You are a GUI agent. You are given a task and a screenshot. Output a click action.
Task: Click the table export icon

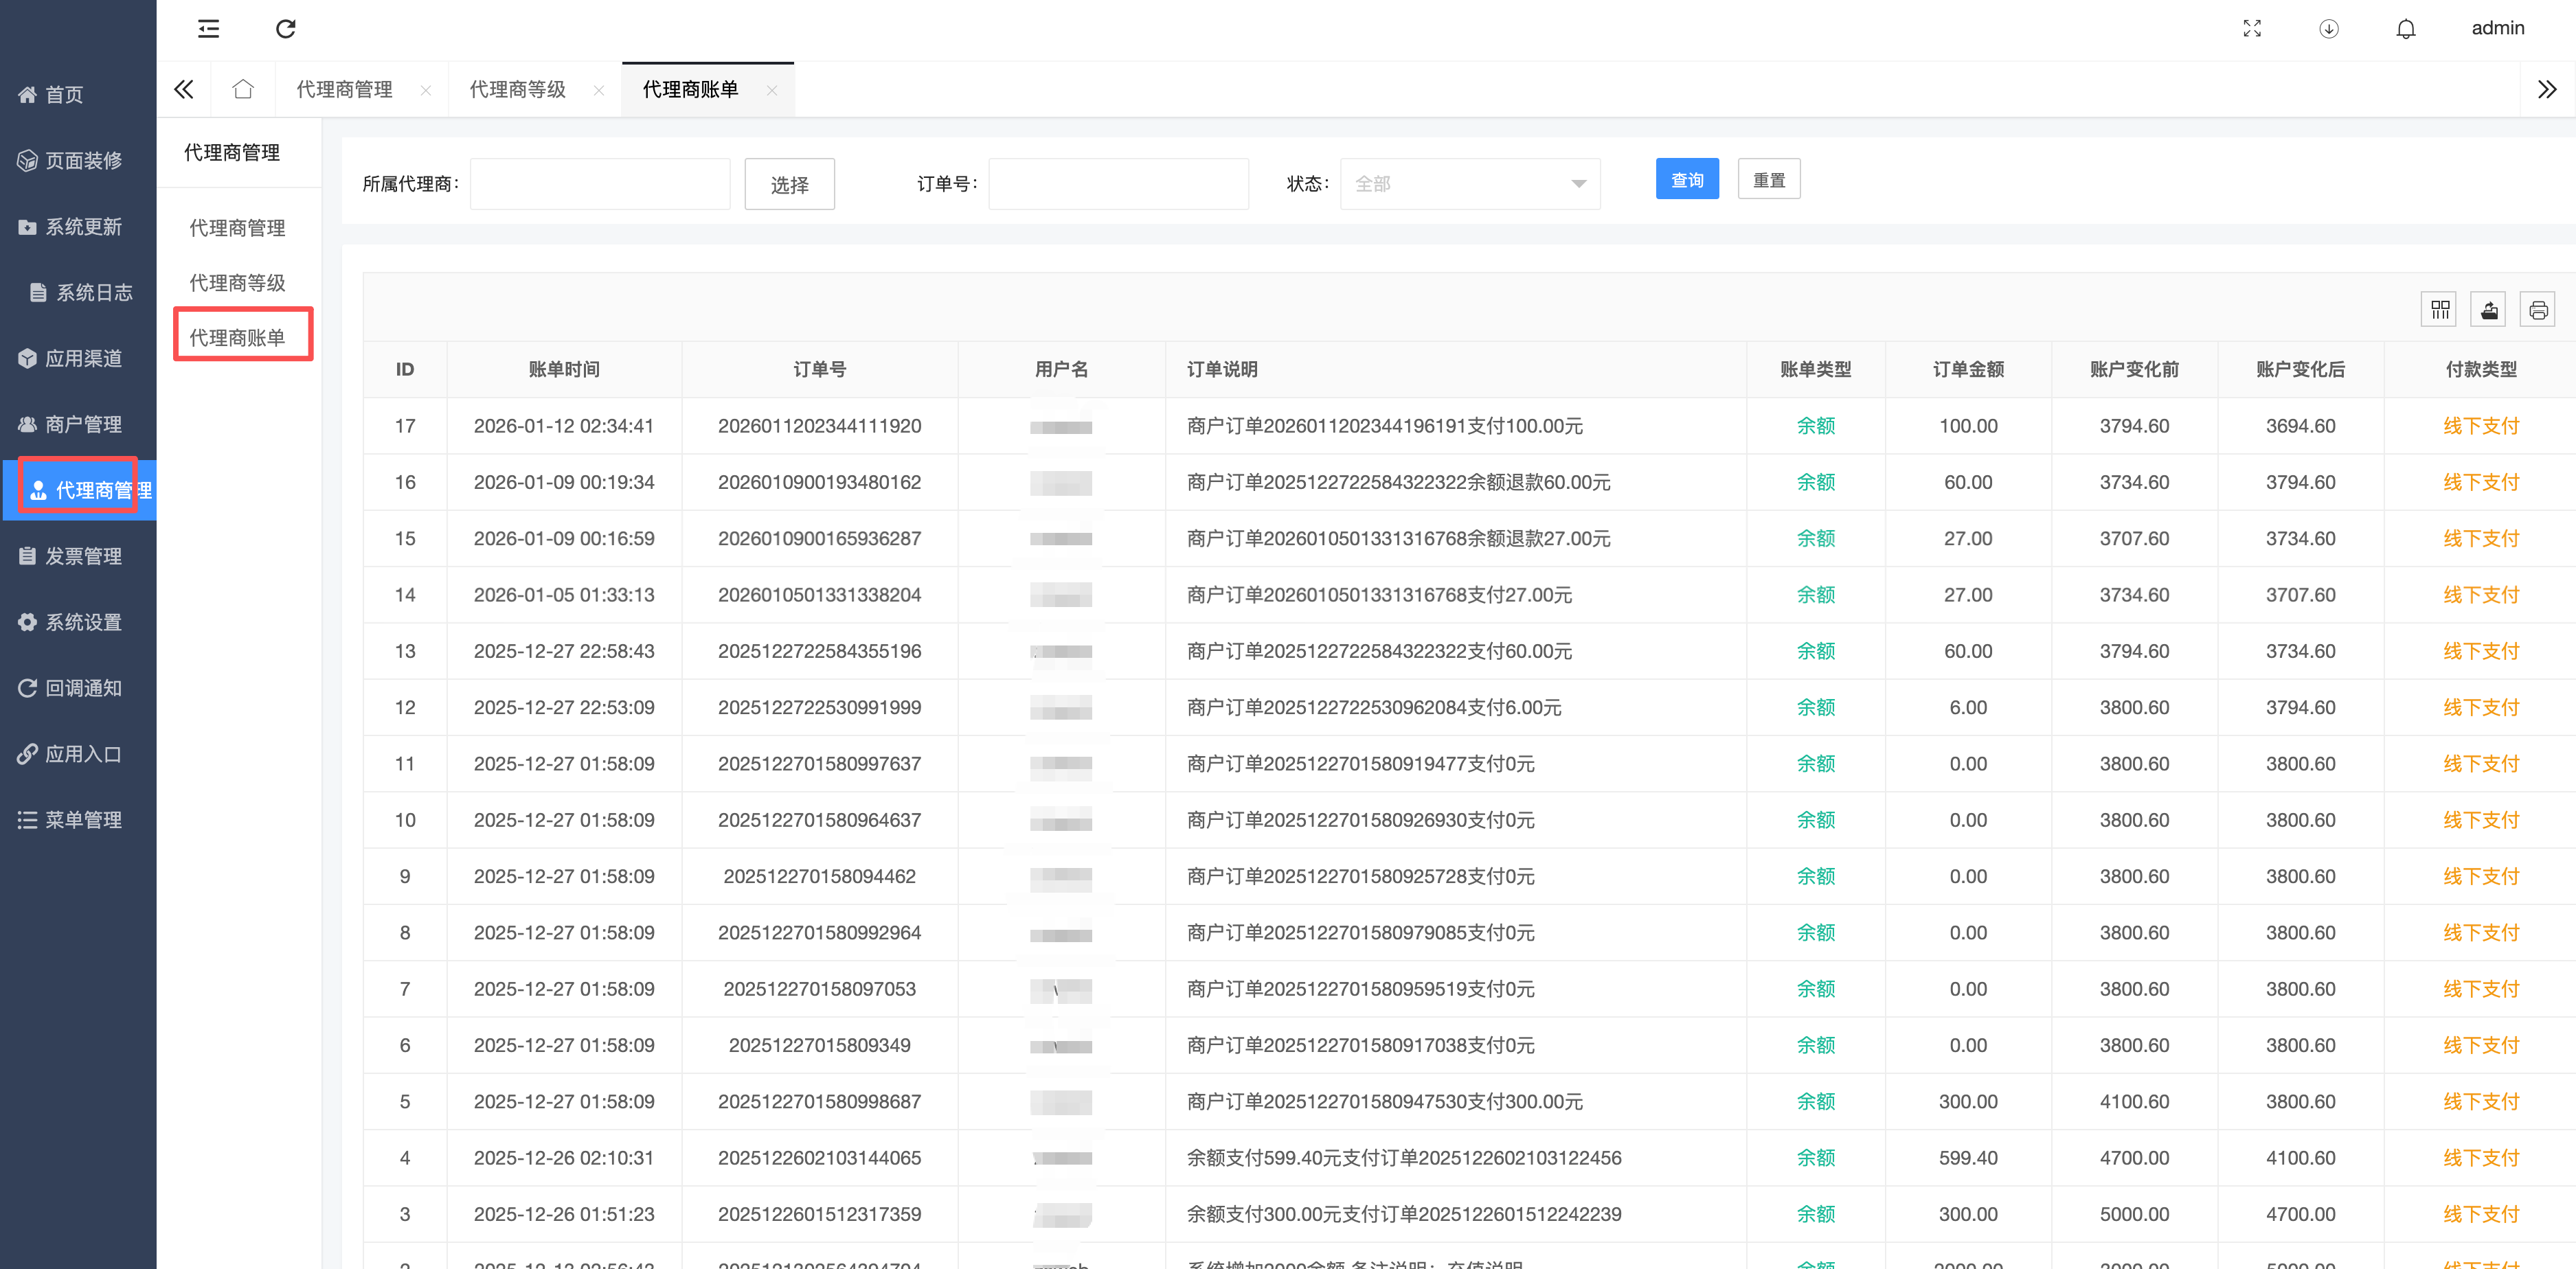(2489, 310)
